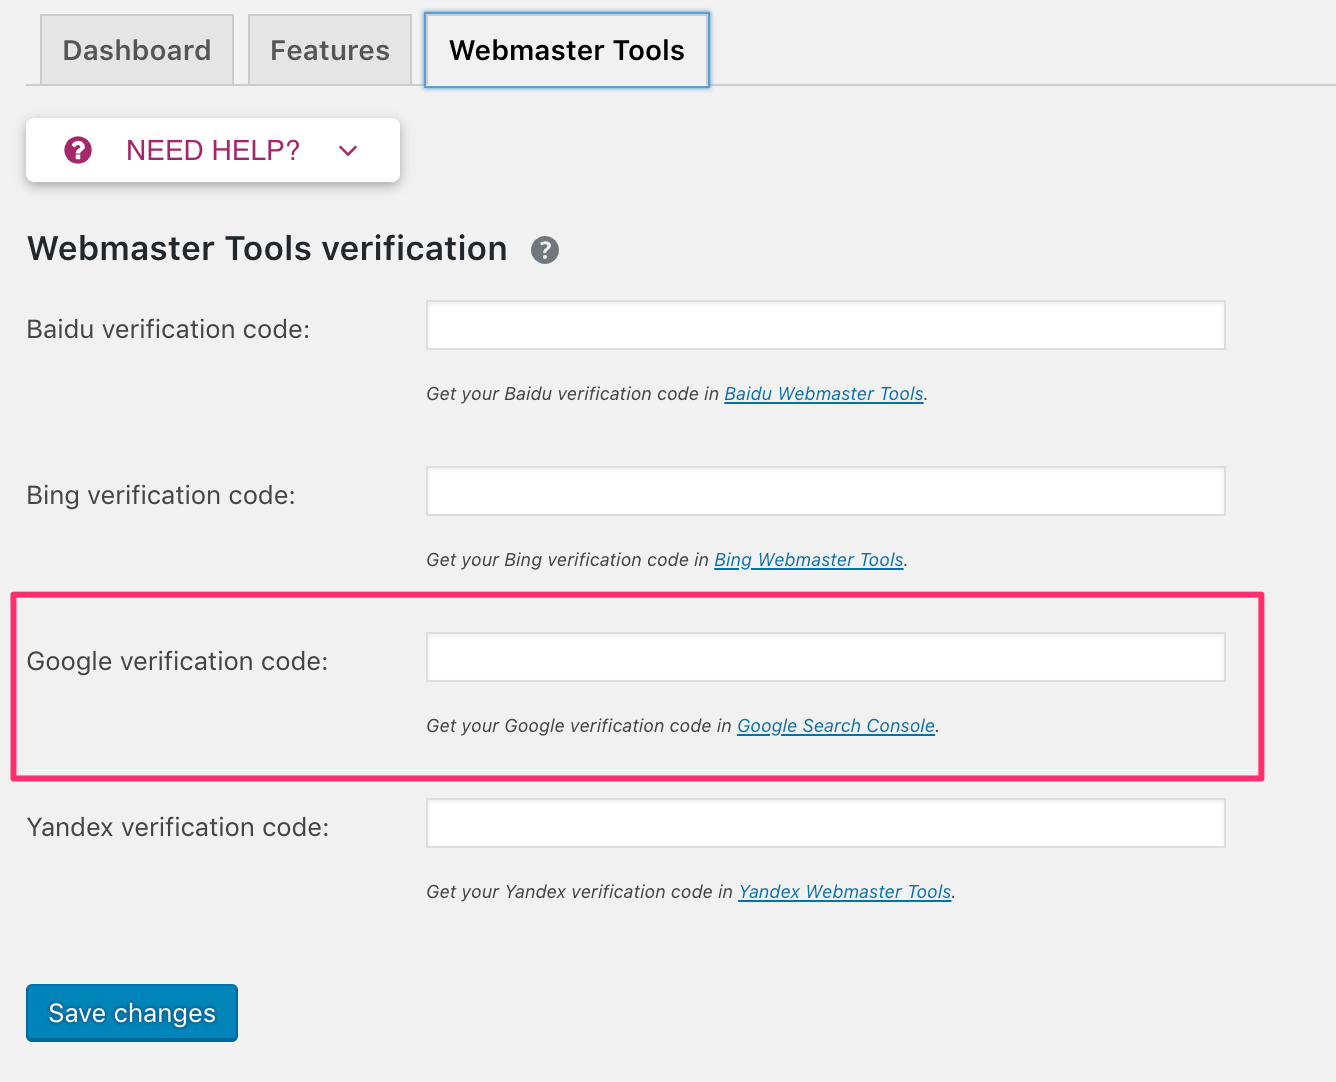The width and height of the screenshot is (1336, 1082).
Task: Click the pink question mark help icon
Action: click(78, 150)
